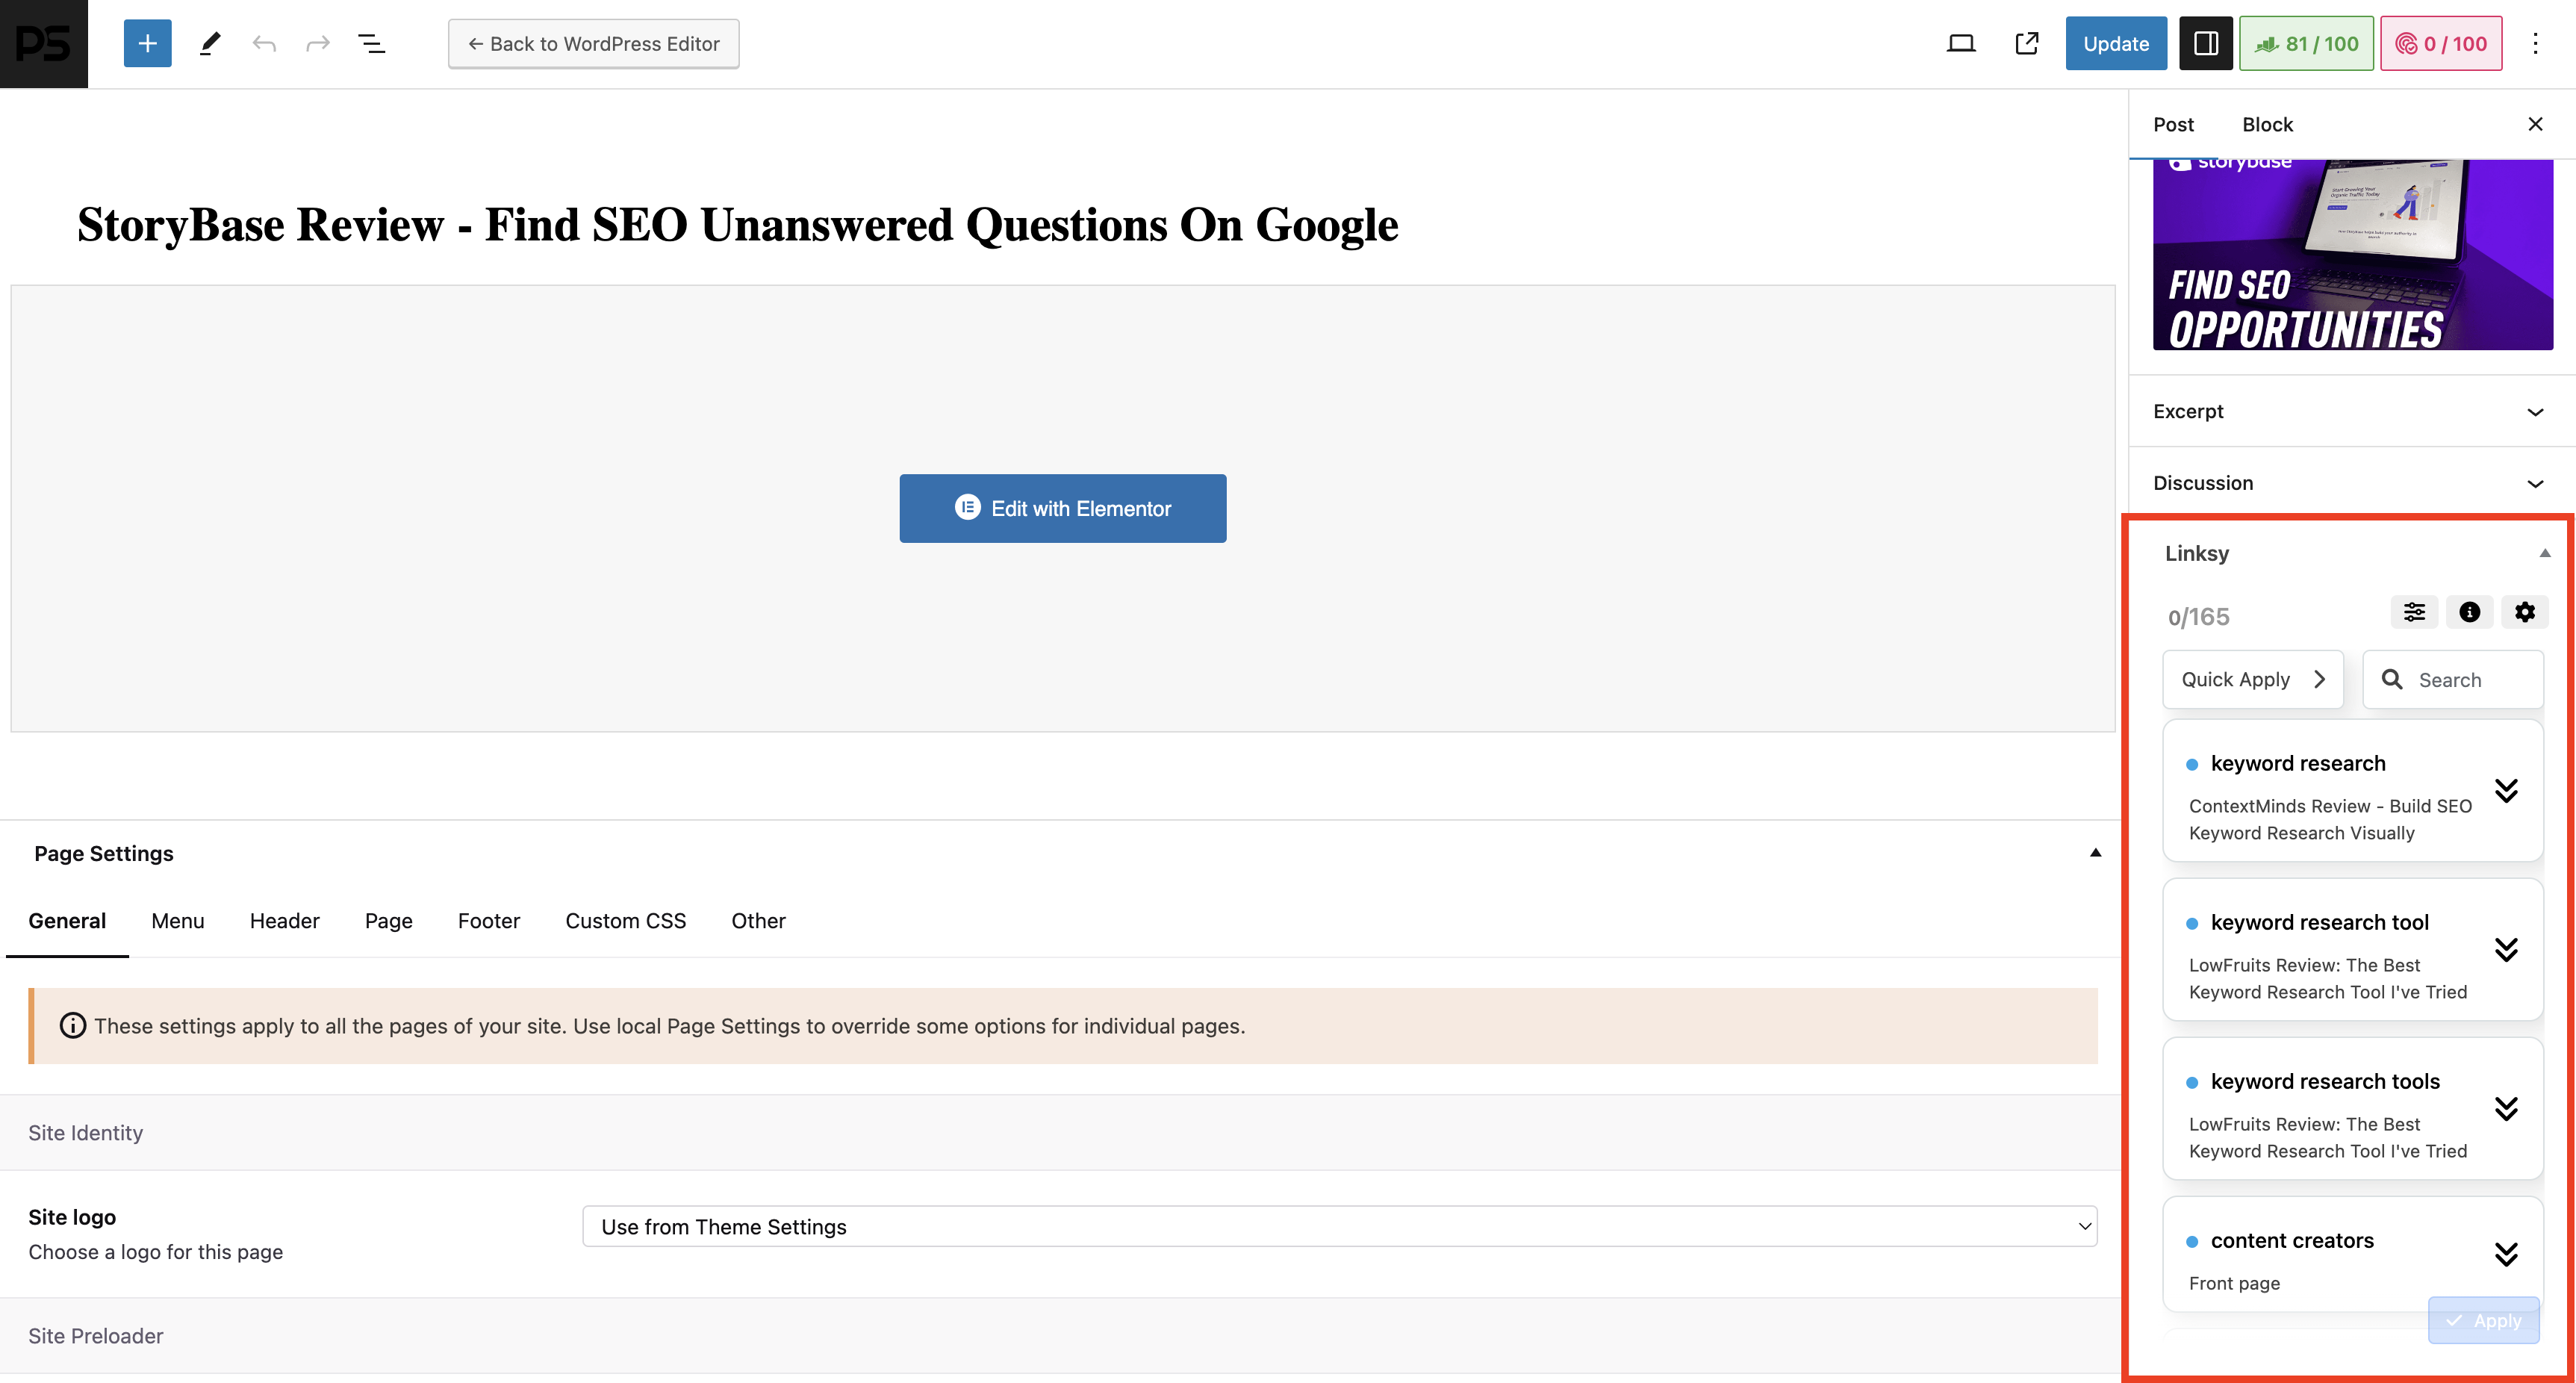This screenshot has height=1383, width=2576.
Task: Select the Footer settings tab
Action: [x=489, y=921]
